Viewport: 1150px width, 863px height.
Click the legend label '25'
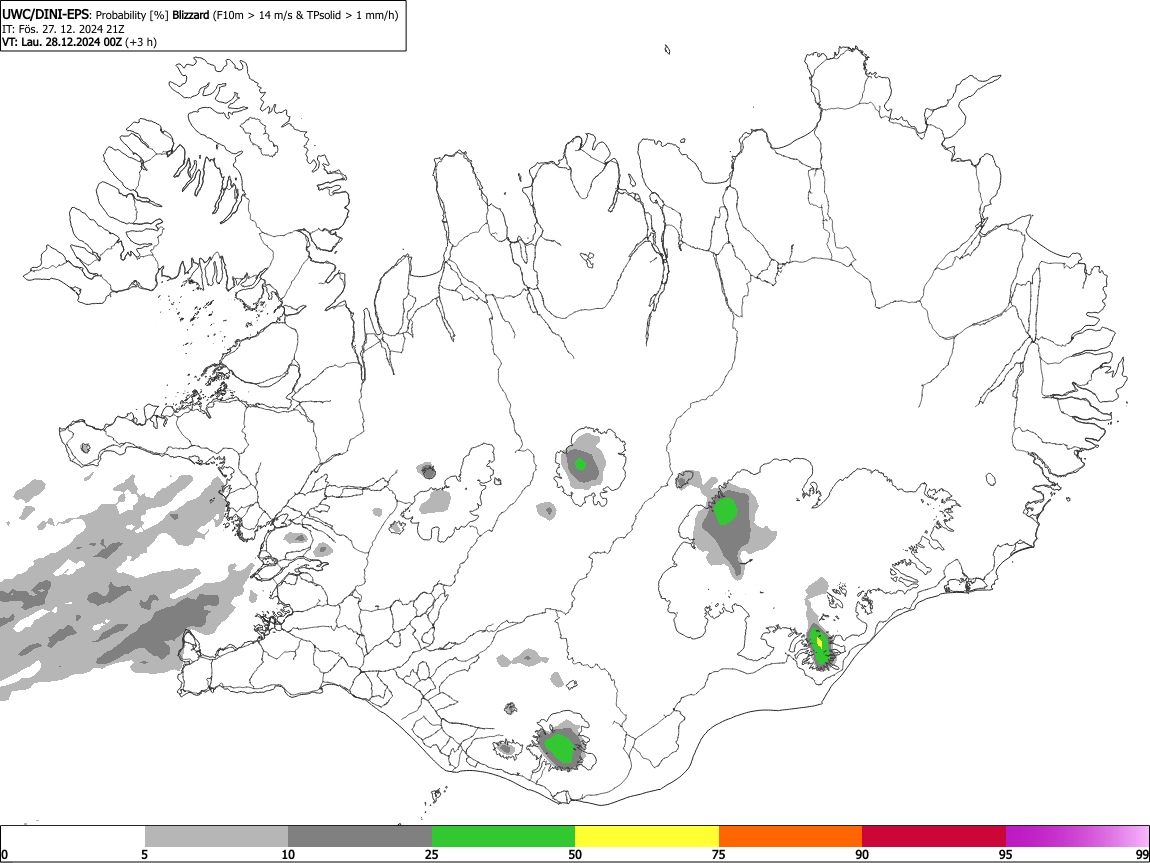coord(432,854)
